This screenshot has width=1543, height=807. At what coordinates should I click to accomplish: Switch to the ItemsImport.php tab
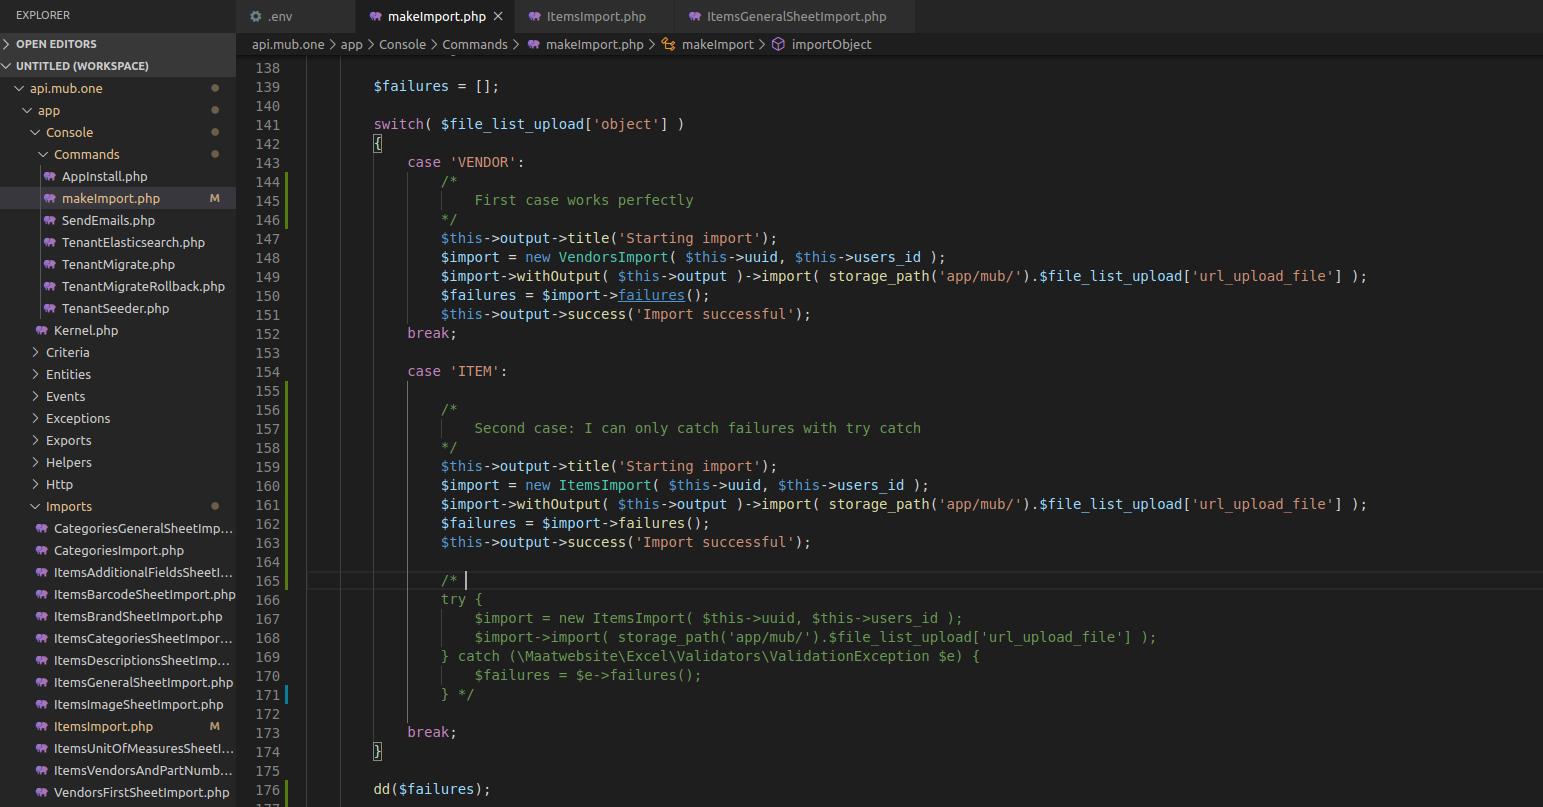coord(592,16)
